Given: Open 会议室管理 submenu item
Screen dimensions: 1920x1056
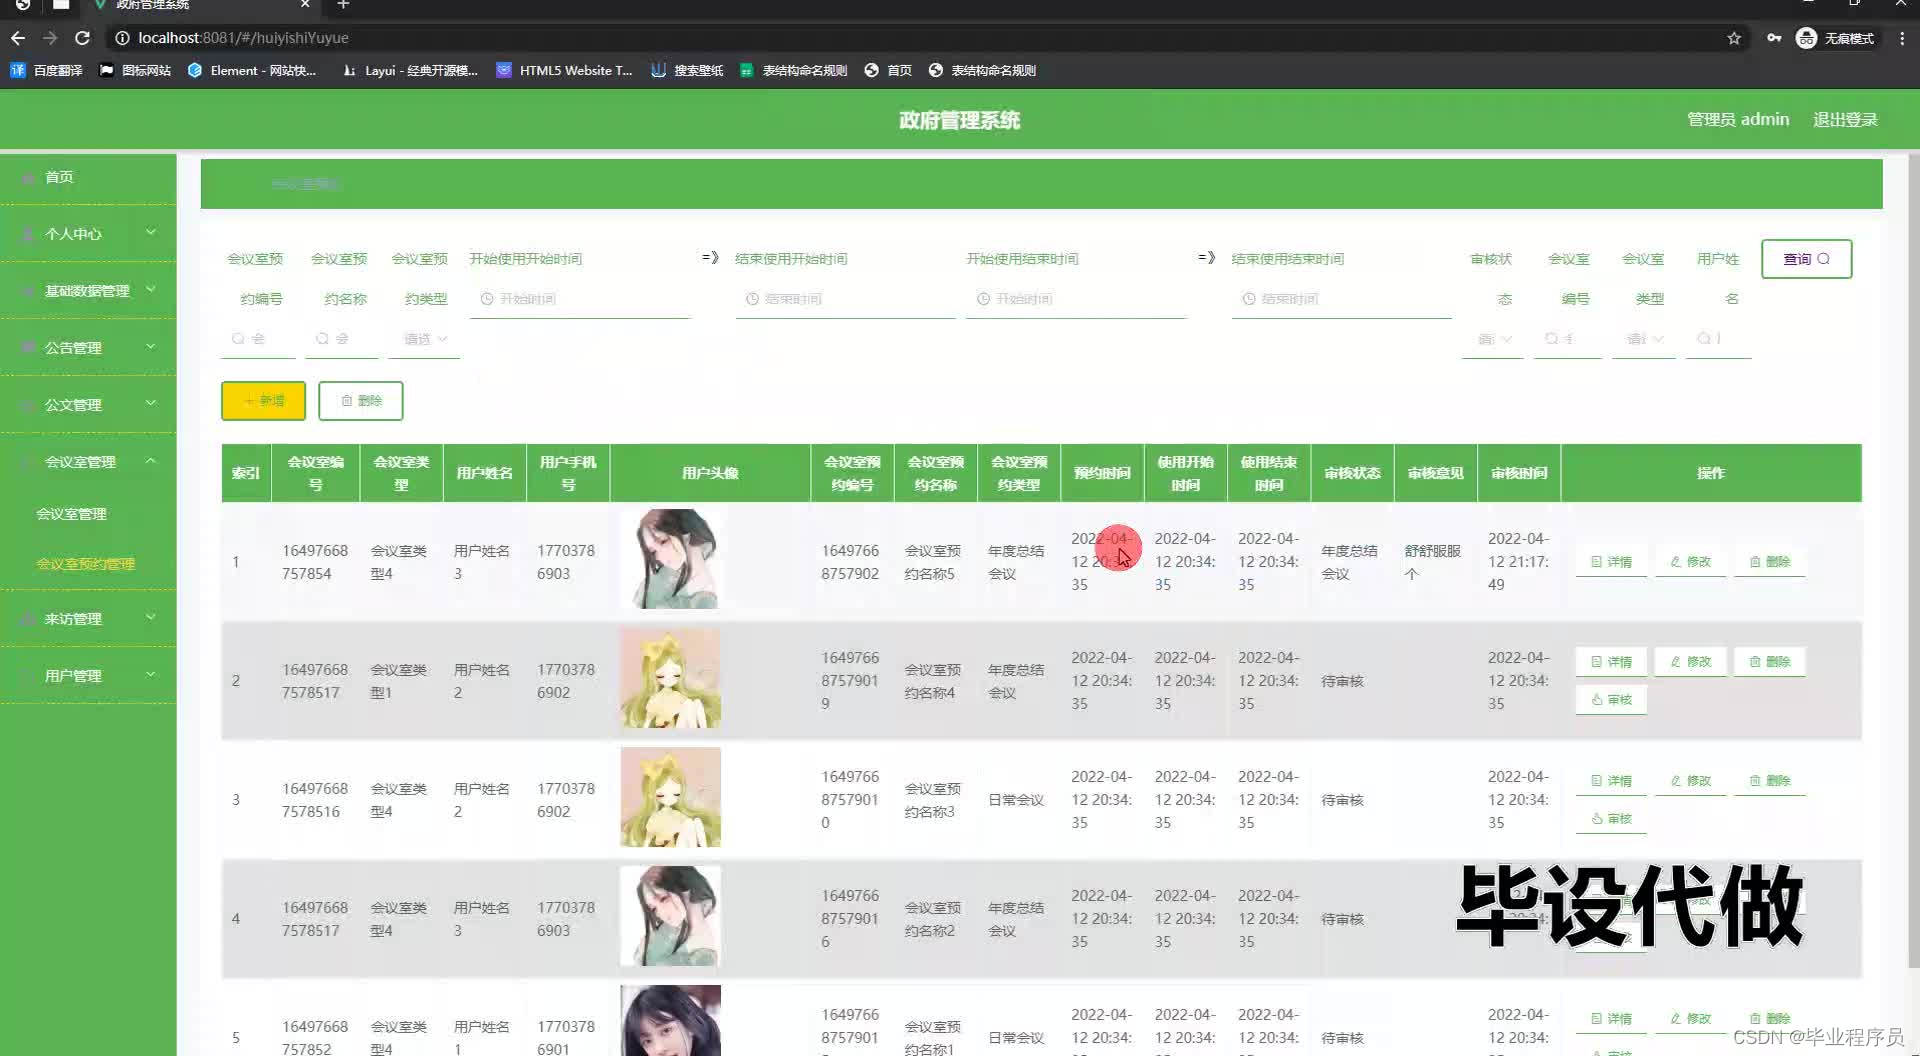Looking at the screenshot, I should [71, 514].
